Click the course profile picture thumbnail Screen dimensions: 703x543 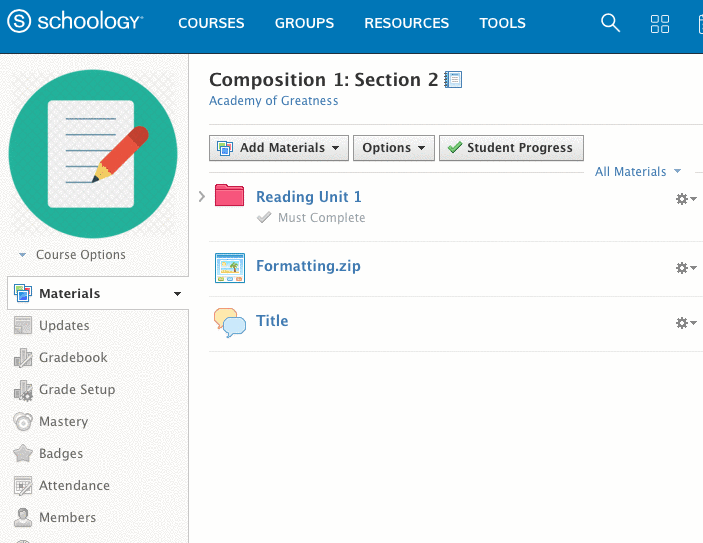pyautogui.click(x=93, y=153)
